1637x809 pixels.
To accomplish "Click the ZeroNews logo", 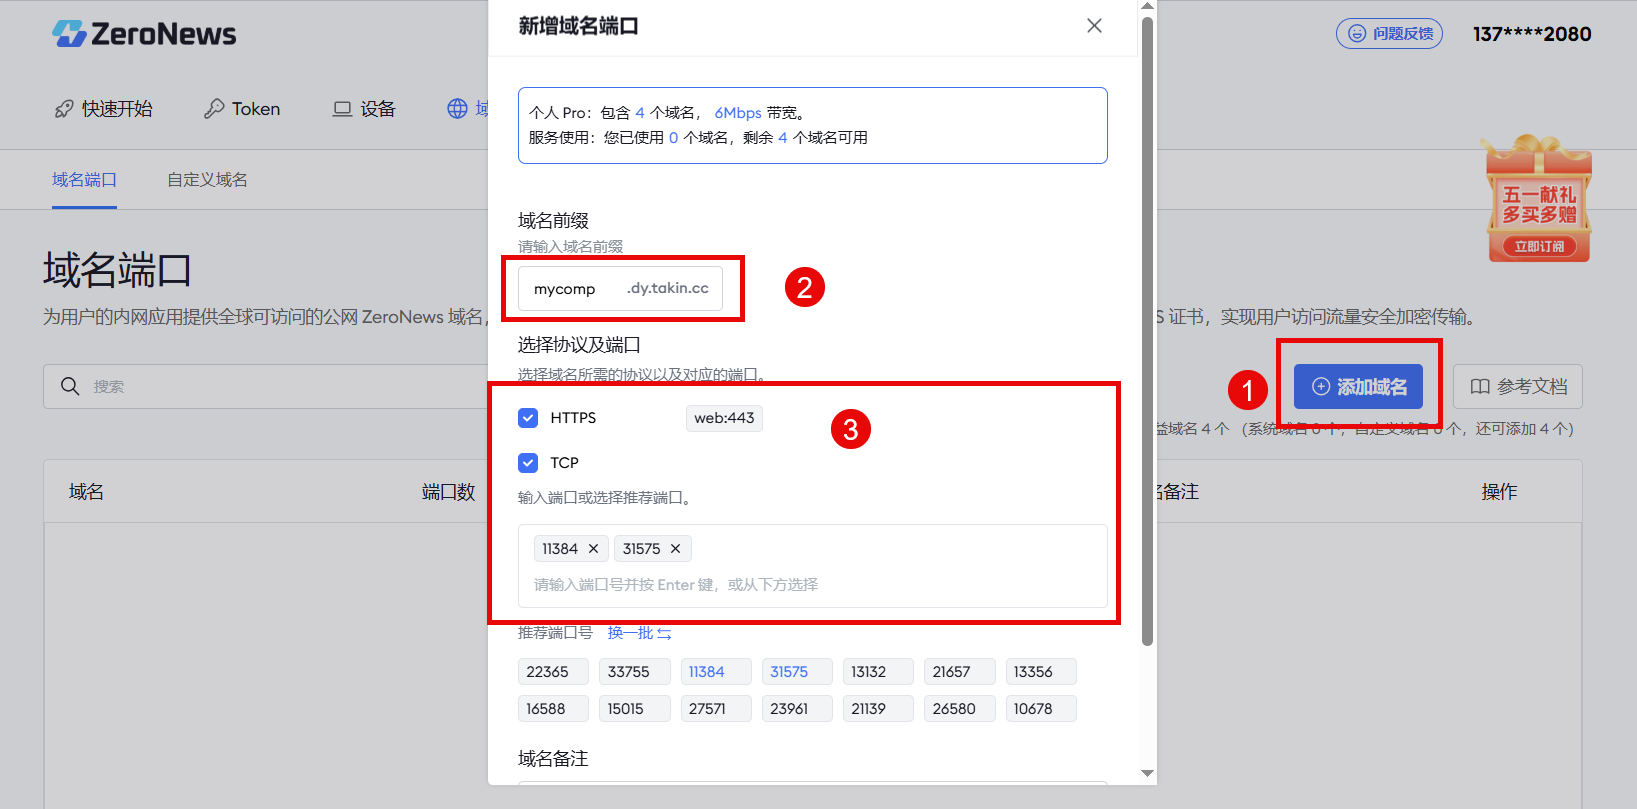I will 144,34.
